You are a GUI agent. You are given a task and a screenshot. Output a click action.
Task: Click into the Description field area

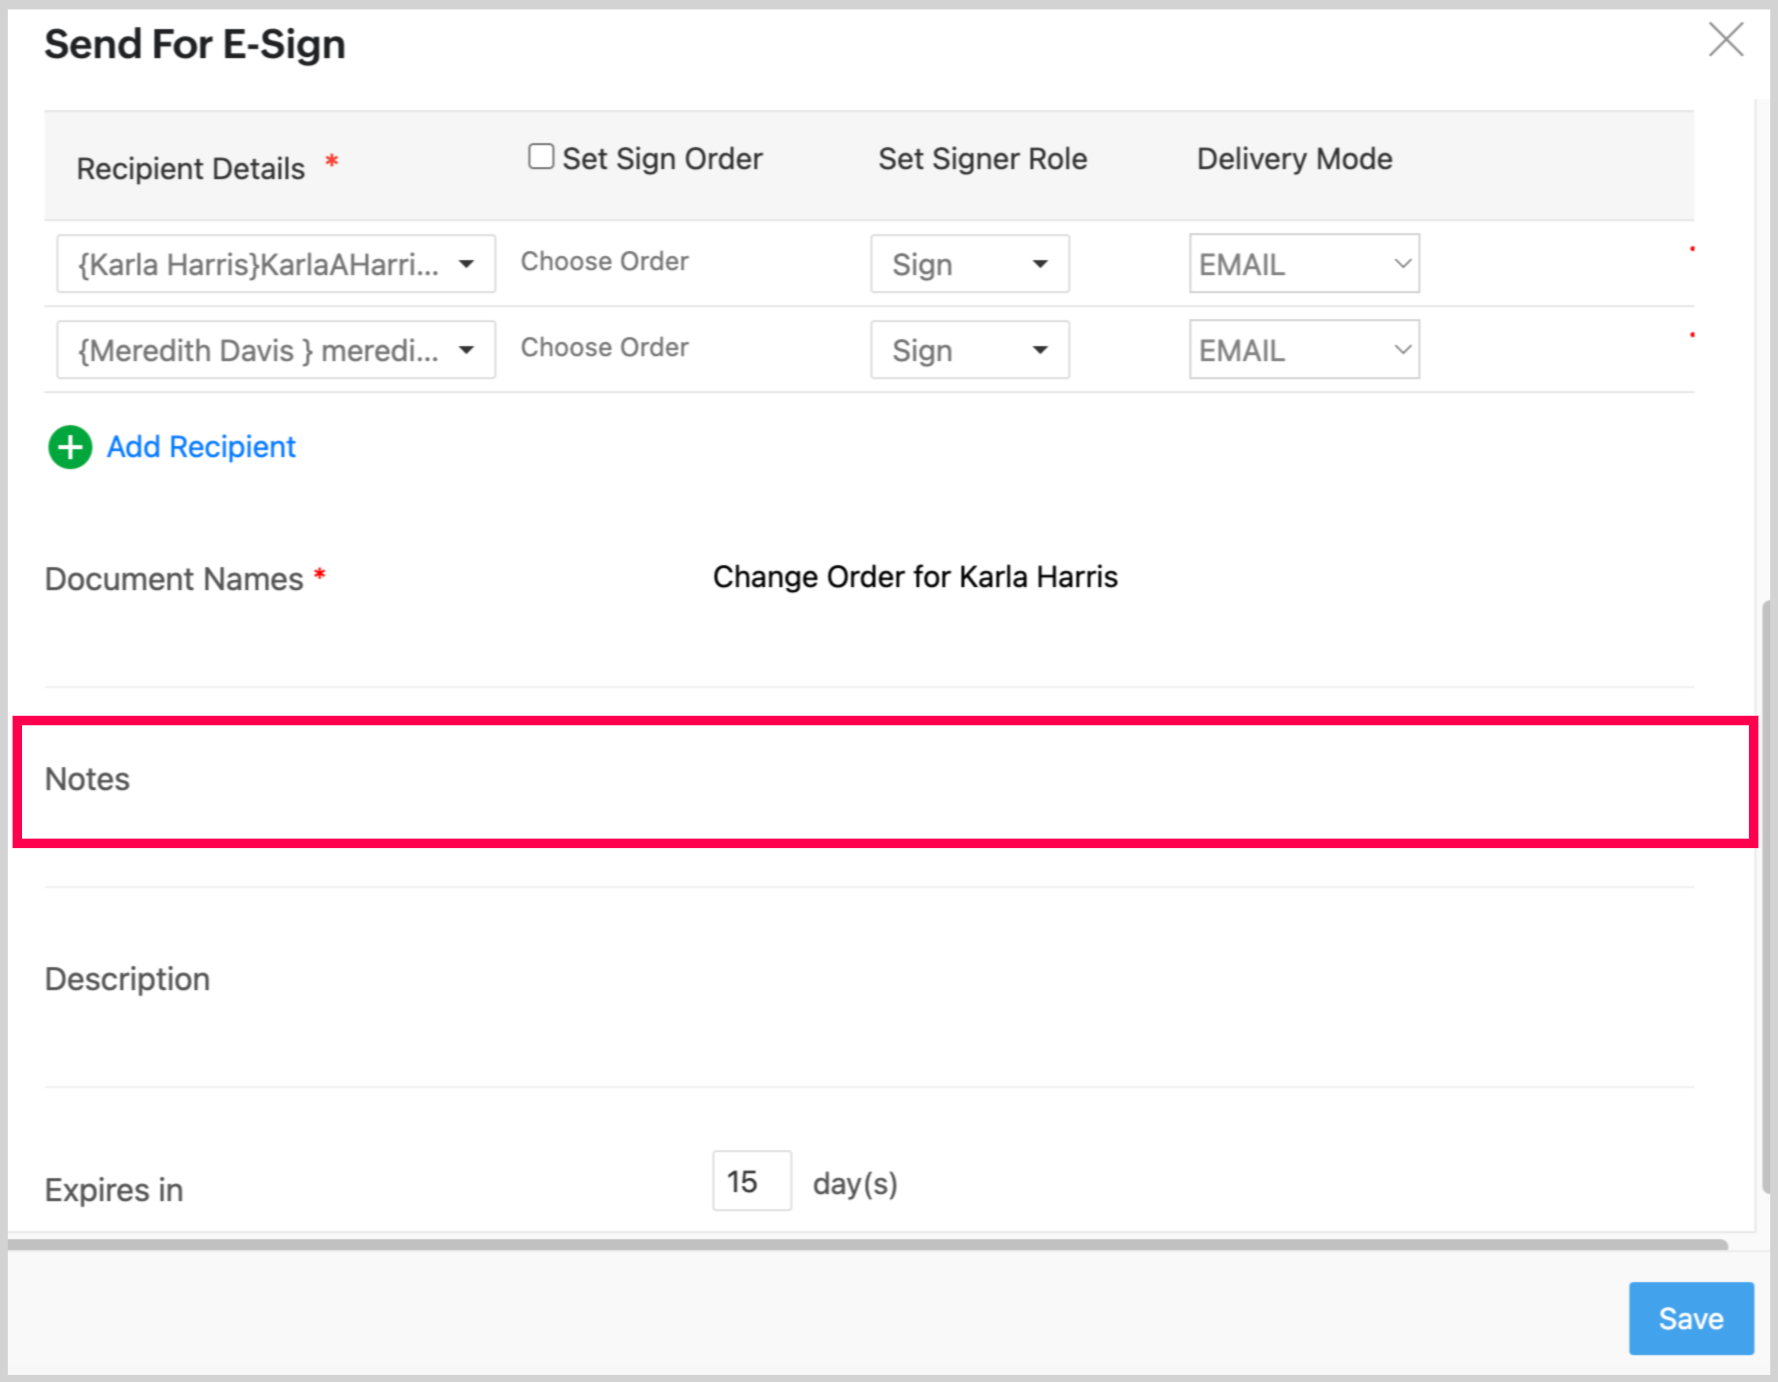coord(900,980)
